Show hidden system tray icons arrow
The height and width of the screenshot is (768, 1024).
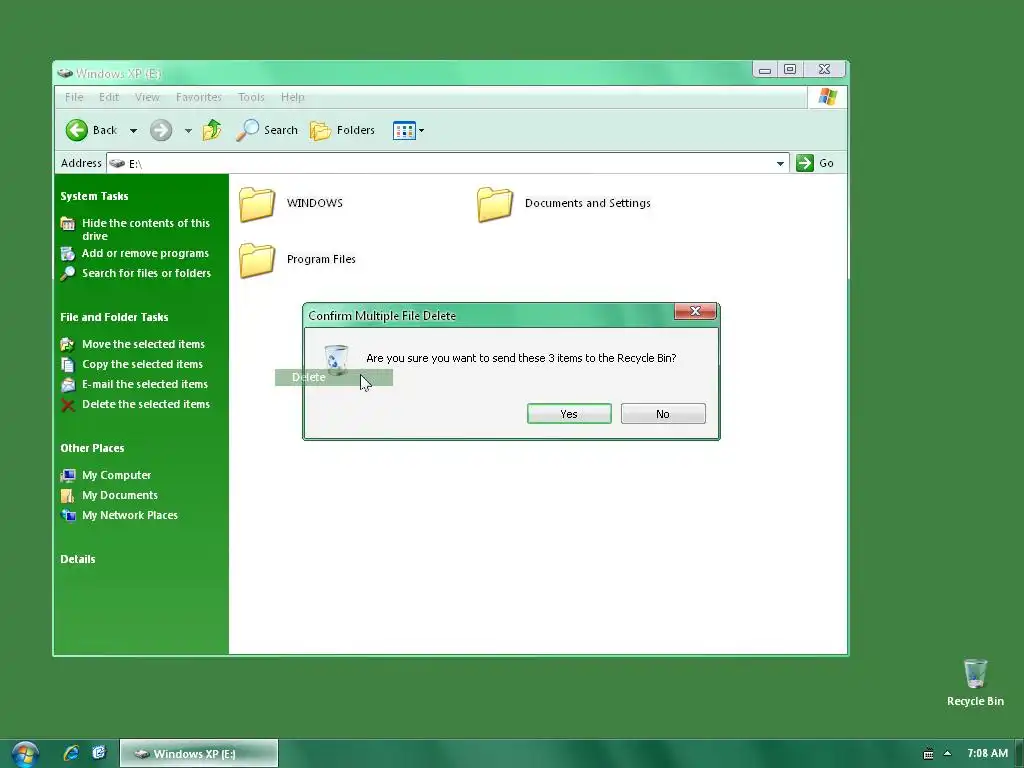click(948, 754)
